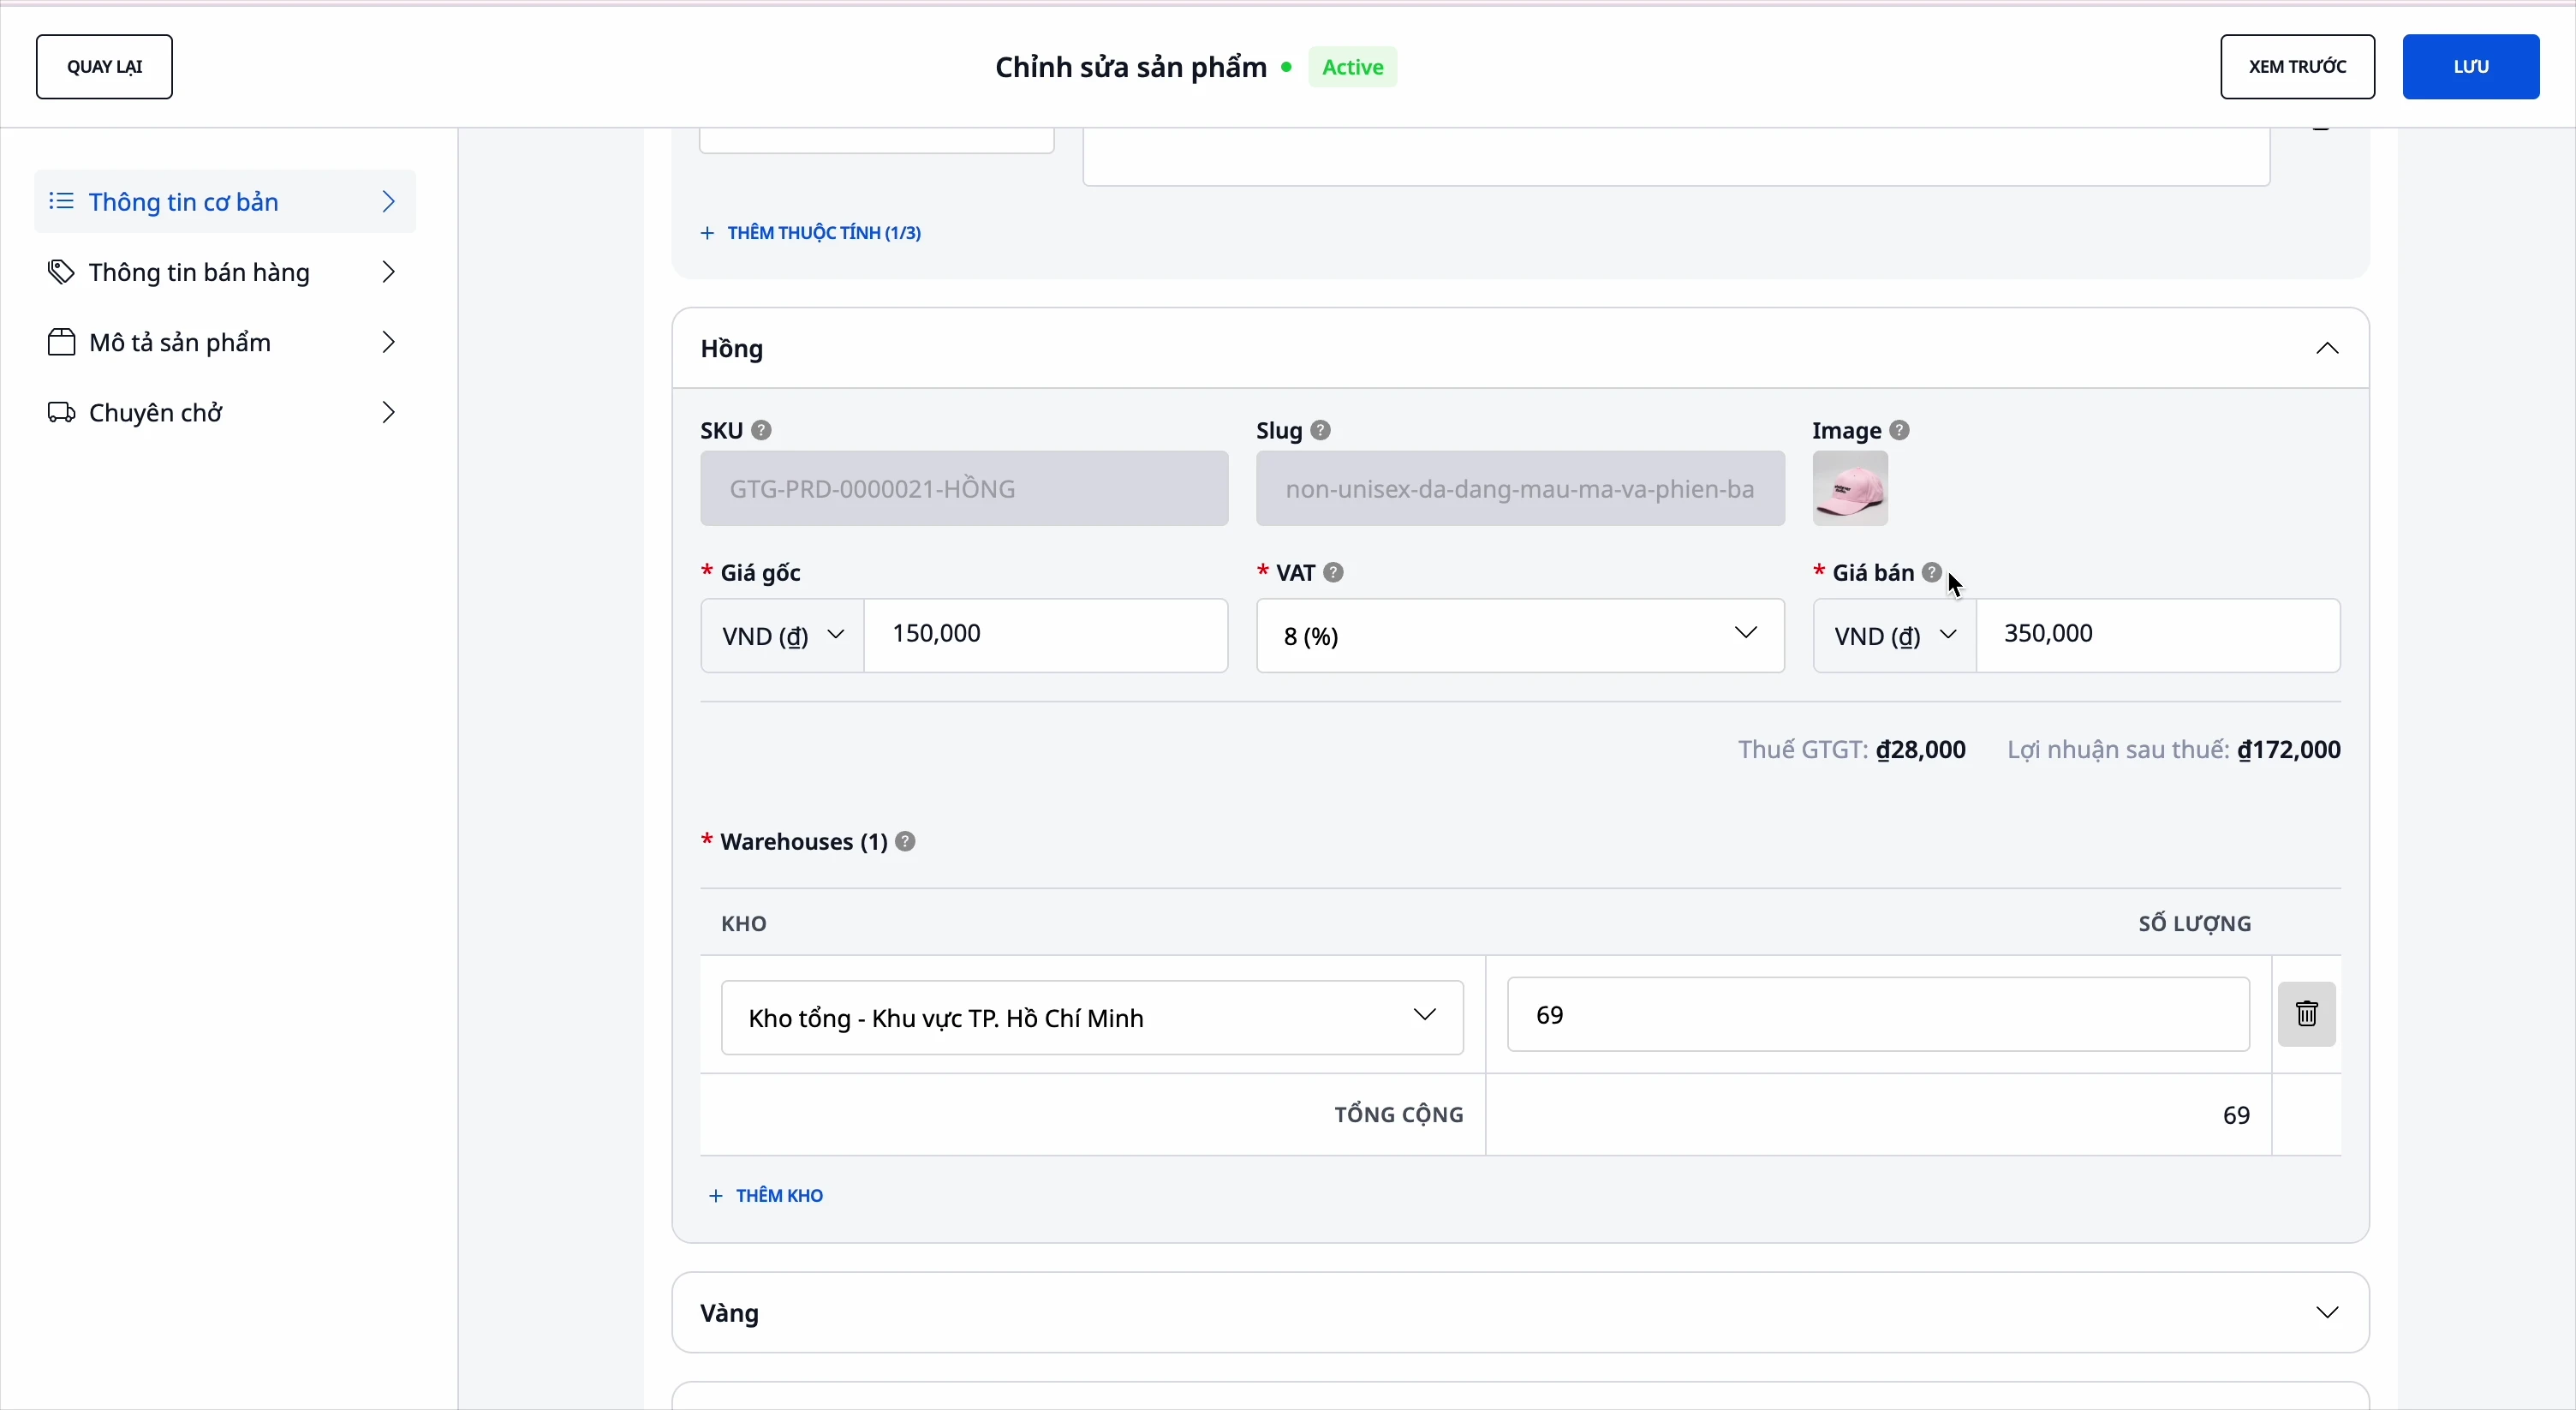The image size is (2576, 1410).
Task: Open the Giá bán currency VND dropdown
Action: coord(1894,636)
